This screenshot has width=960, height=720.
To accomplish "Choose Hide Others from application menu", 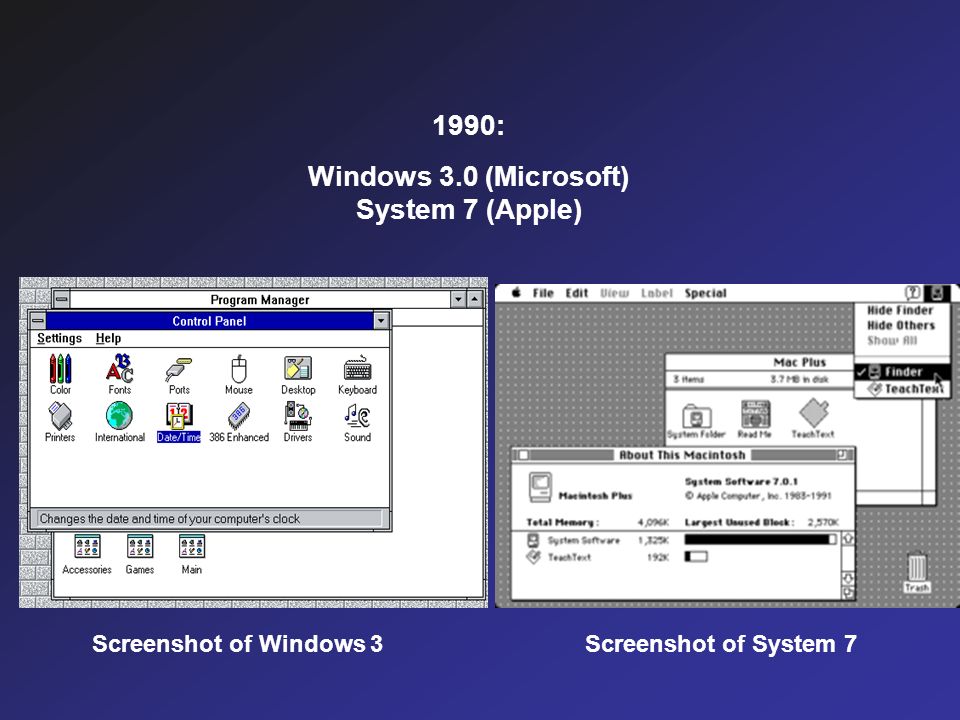I will [901, 326].
